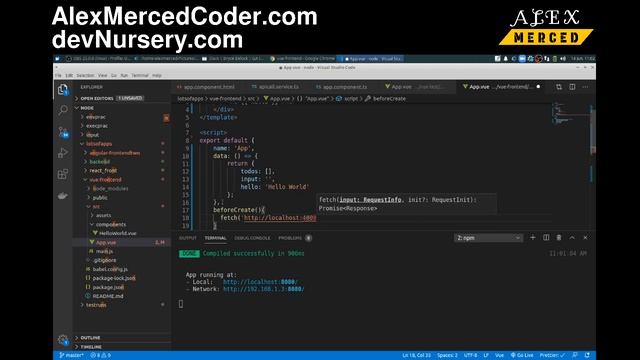This screenshot has width=640, height=360.
Task: Open the File menu
Action: tap(58, 76)
